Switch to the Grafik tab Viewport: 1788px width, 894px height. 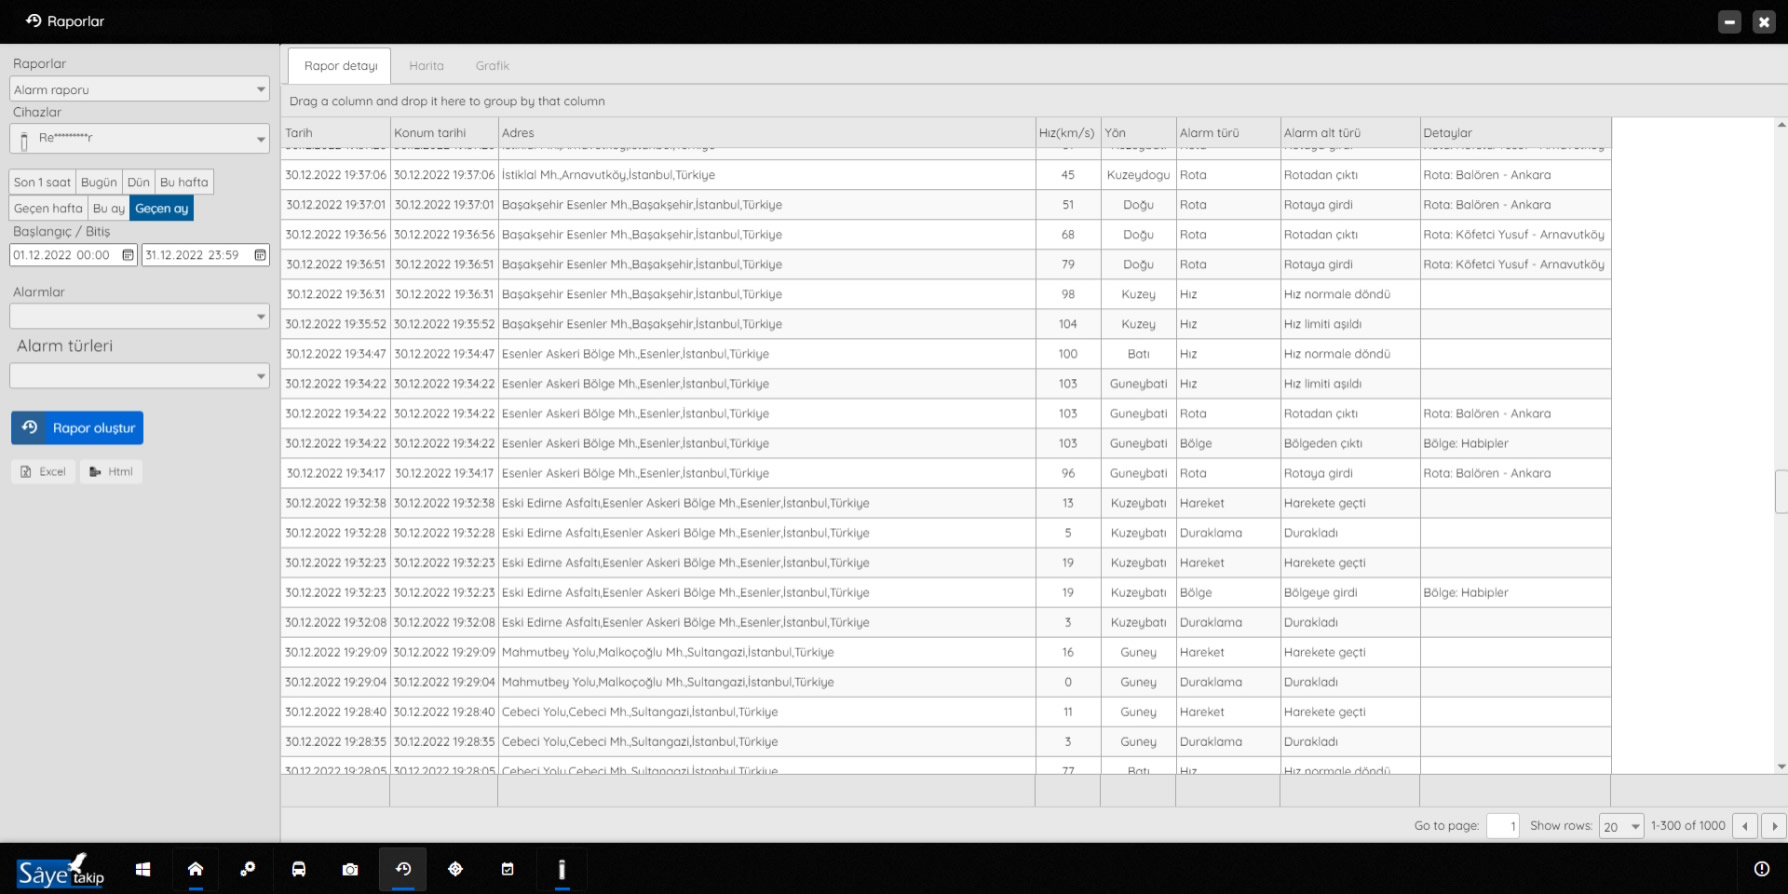(x=492, y=66)
